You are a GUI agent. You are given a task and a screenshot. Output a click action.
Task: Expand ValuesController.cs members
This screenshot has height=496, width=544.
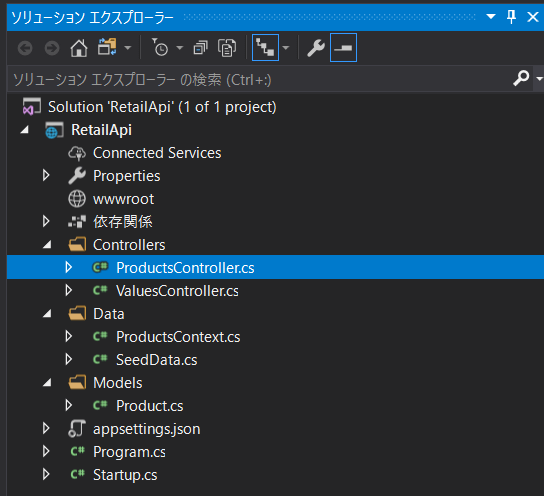(x=69, y=290)
